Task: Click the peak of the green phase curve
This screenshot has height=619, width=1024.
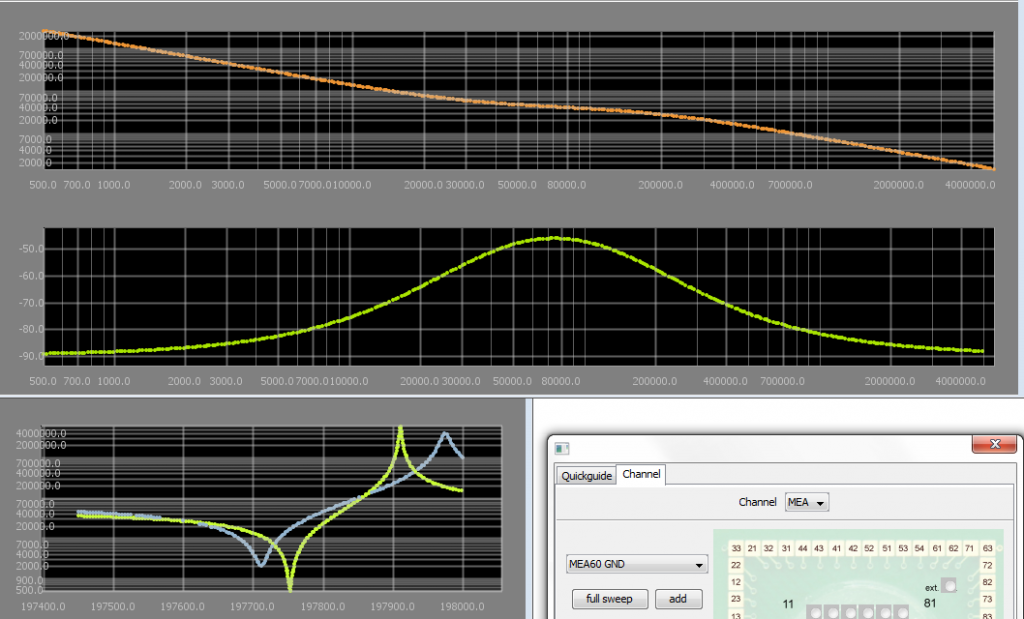Action: 555,238
